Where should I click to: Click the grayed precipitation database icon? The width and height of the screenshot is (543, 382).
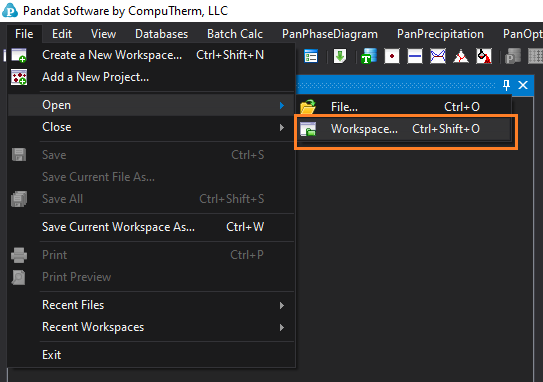[513, 56]
